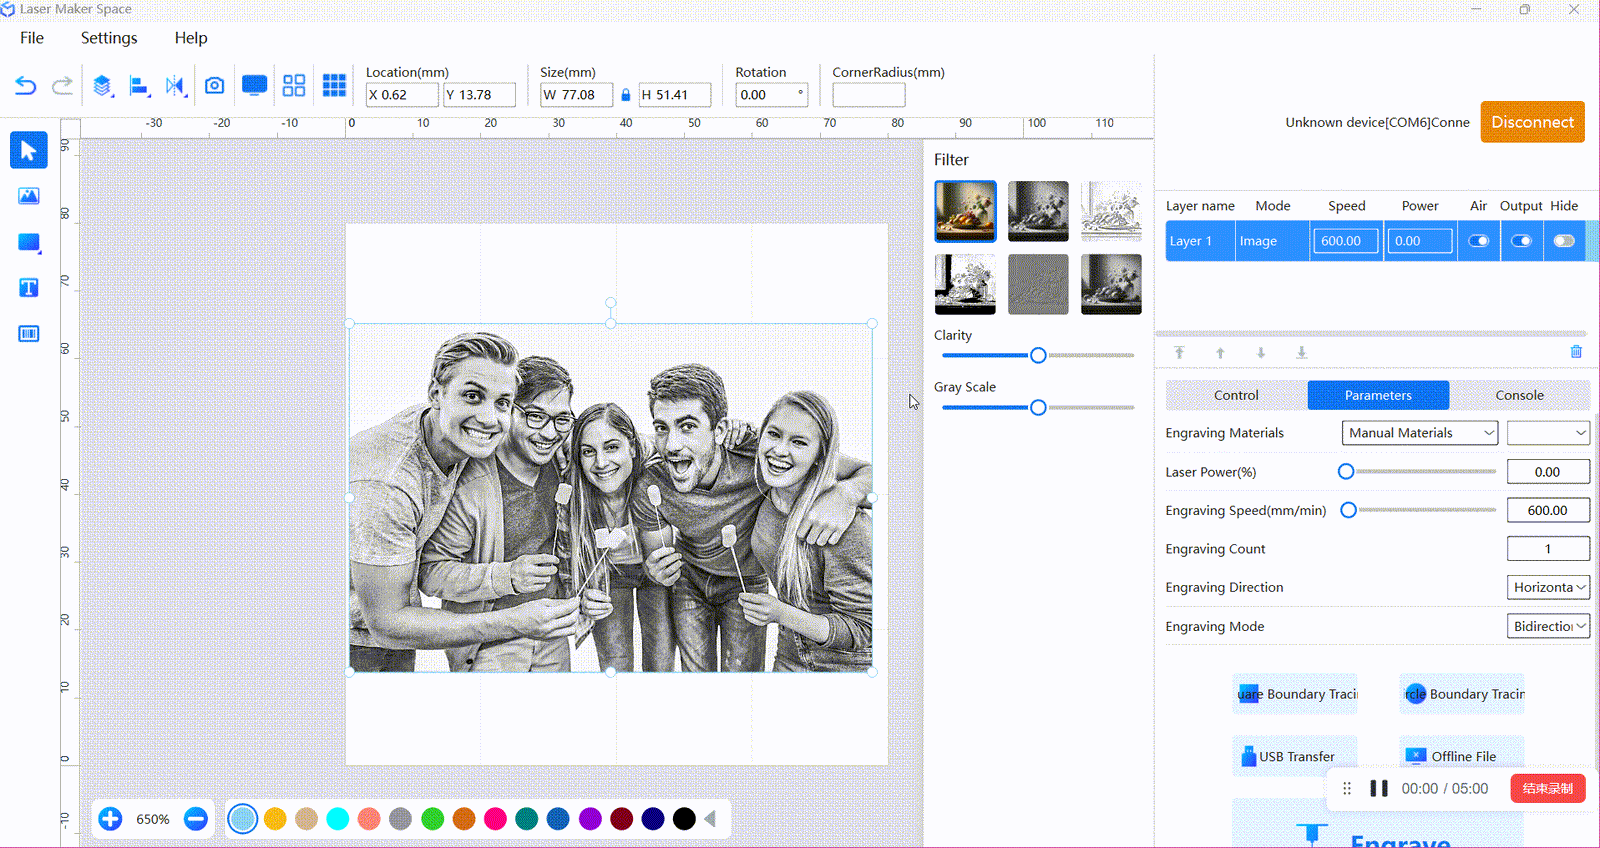1600x848 pixels.
Task: Apply the sketch-style white filter thumbnail
Action: [1111, 211]
